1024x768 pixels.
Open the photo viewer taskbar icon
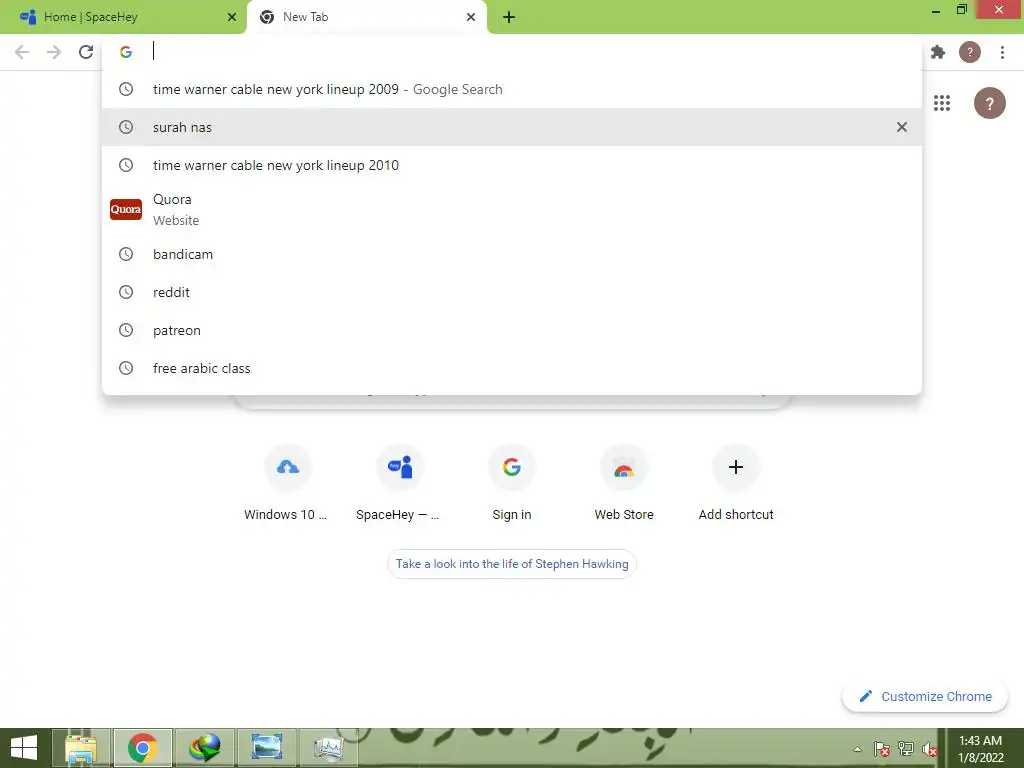(x=266, y=748)
